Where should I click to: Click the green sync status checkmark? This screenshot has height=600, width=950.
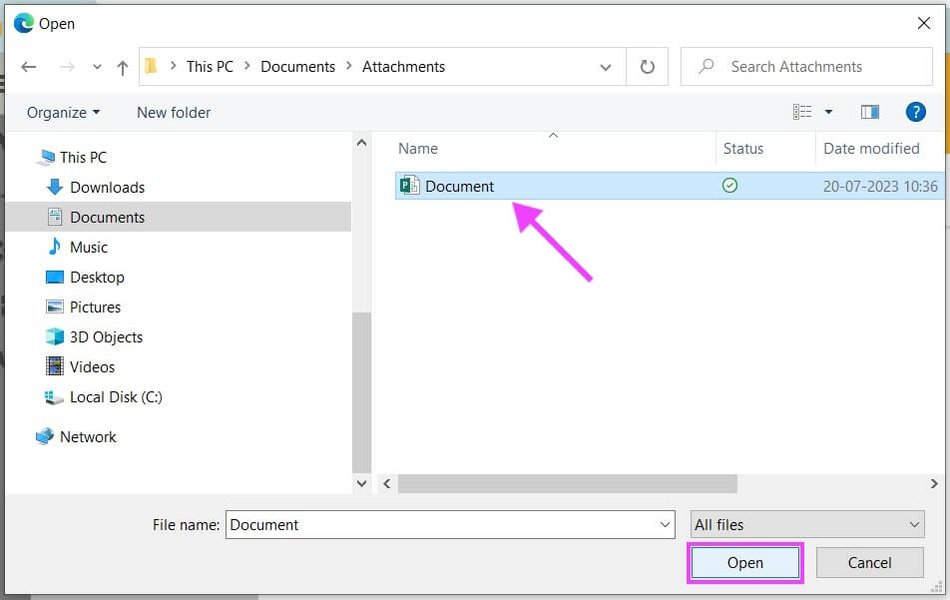click(x=730, y=185)
